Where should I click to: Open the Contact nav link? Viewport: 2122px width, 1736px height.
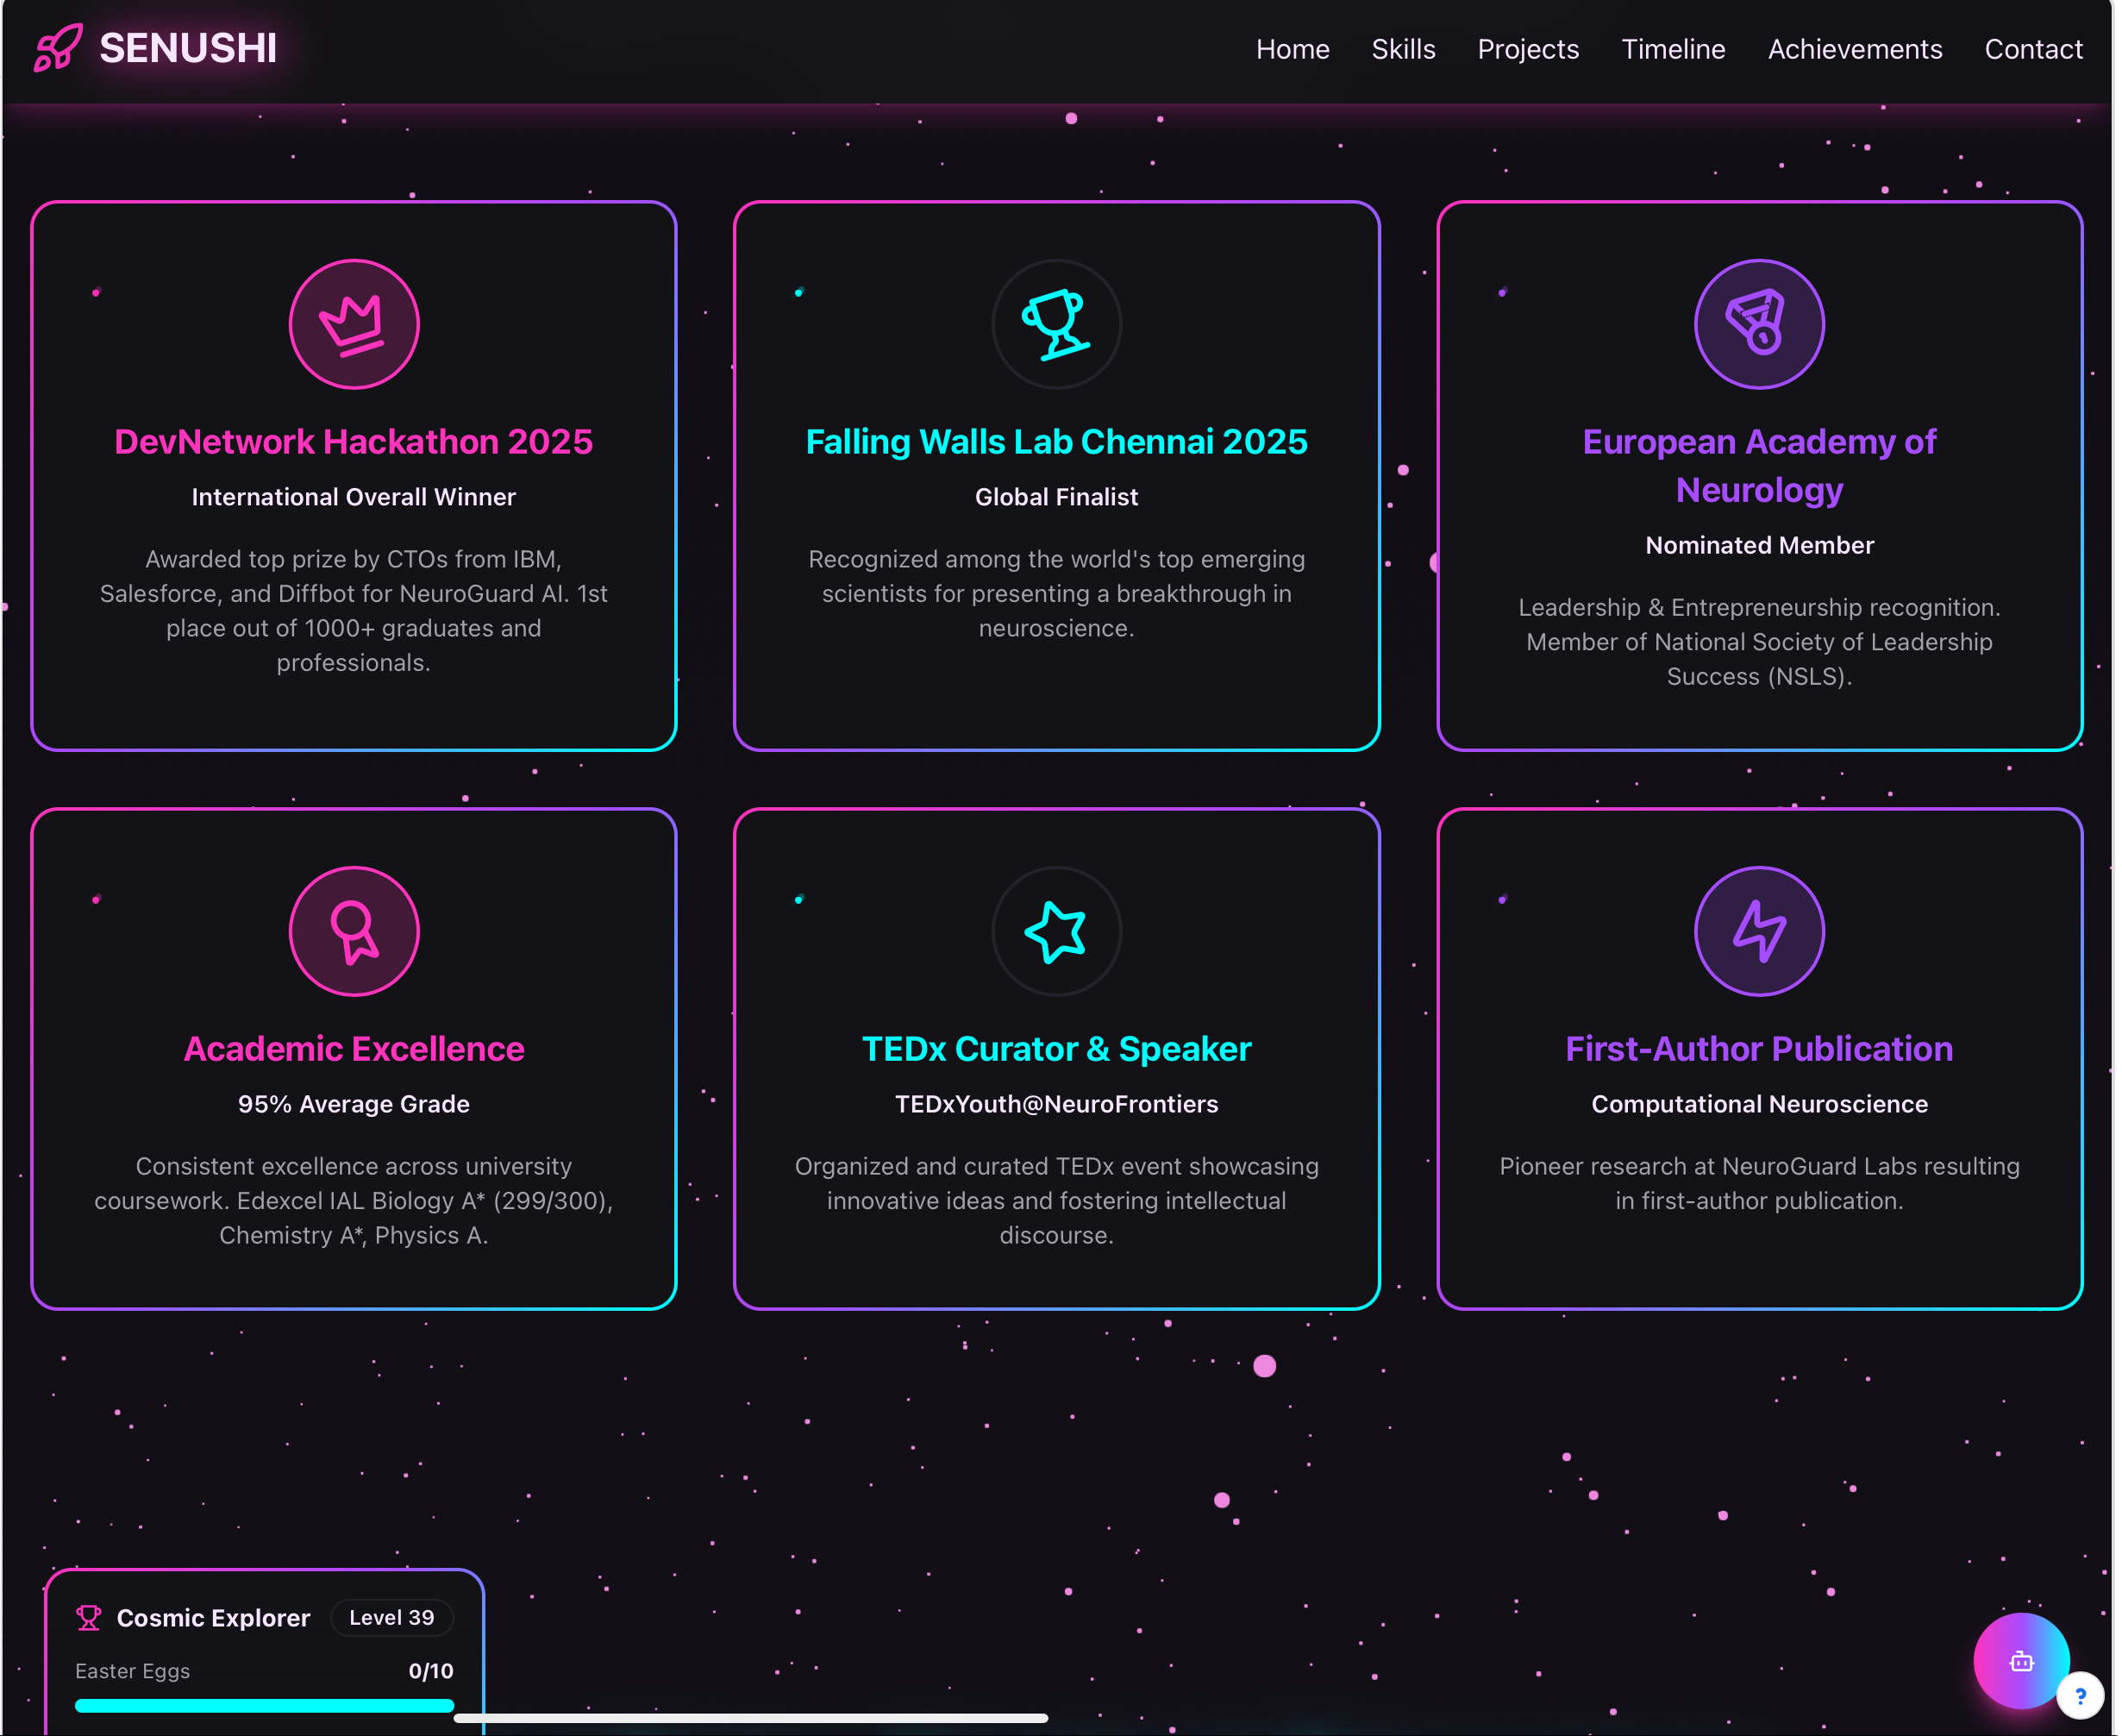(x=2034, y=49)
